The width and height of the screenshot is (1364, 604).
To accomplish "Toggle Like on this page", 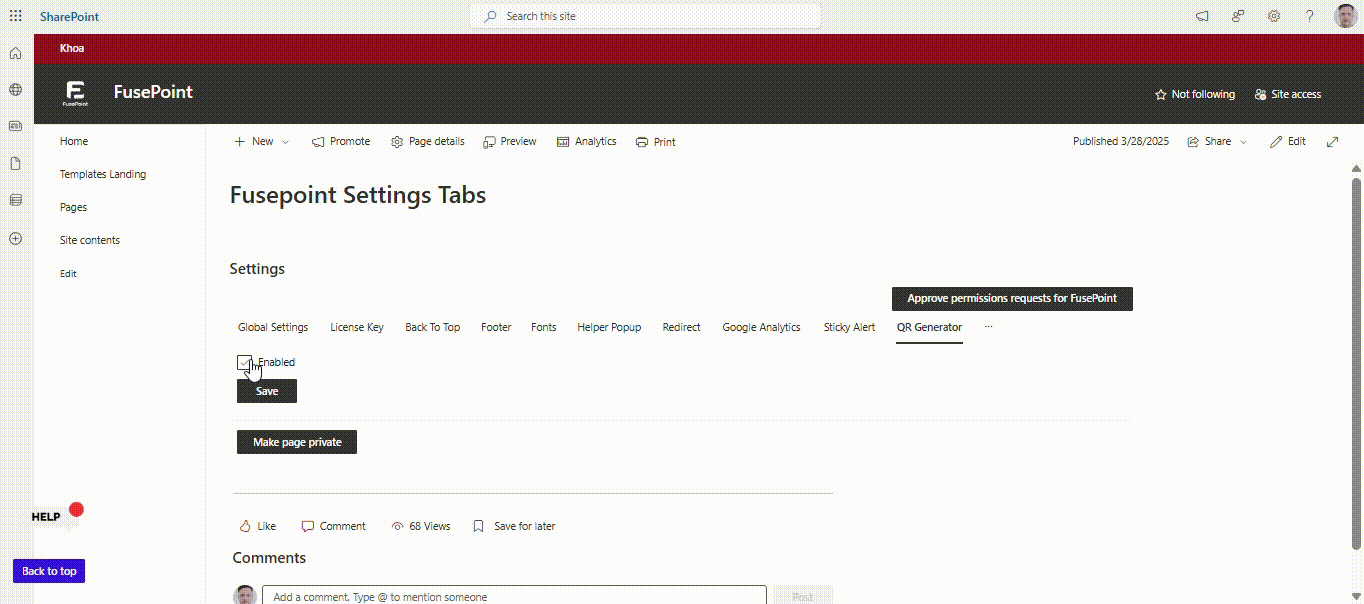I will point(257,526).
